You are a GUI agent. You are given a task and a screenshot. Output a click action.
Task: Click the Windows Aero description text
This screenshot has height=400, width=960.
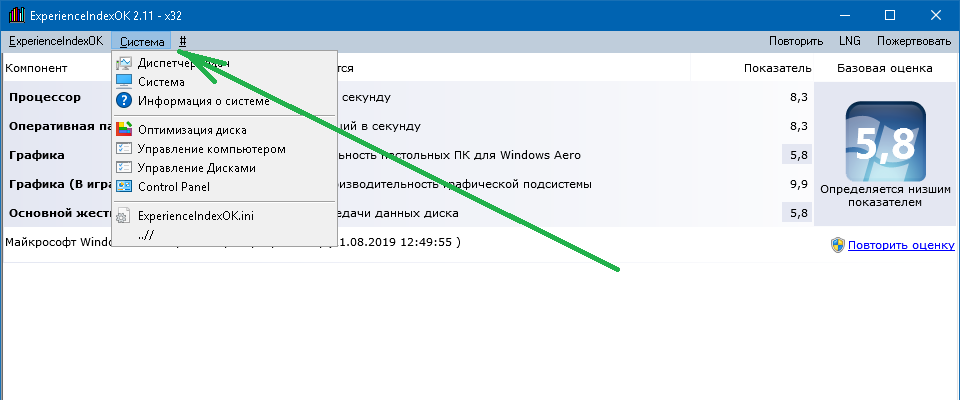[x=459, y=155]
